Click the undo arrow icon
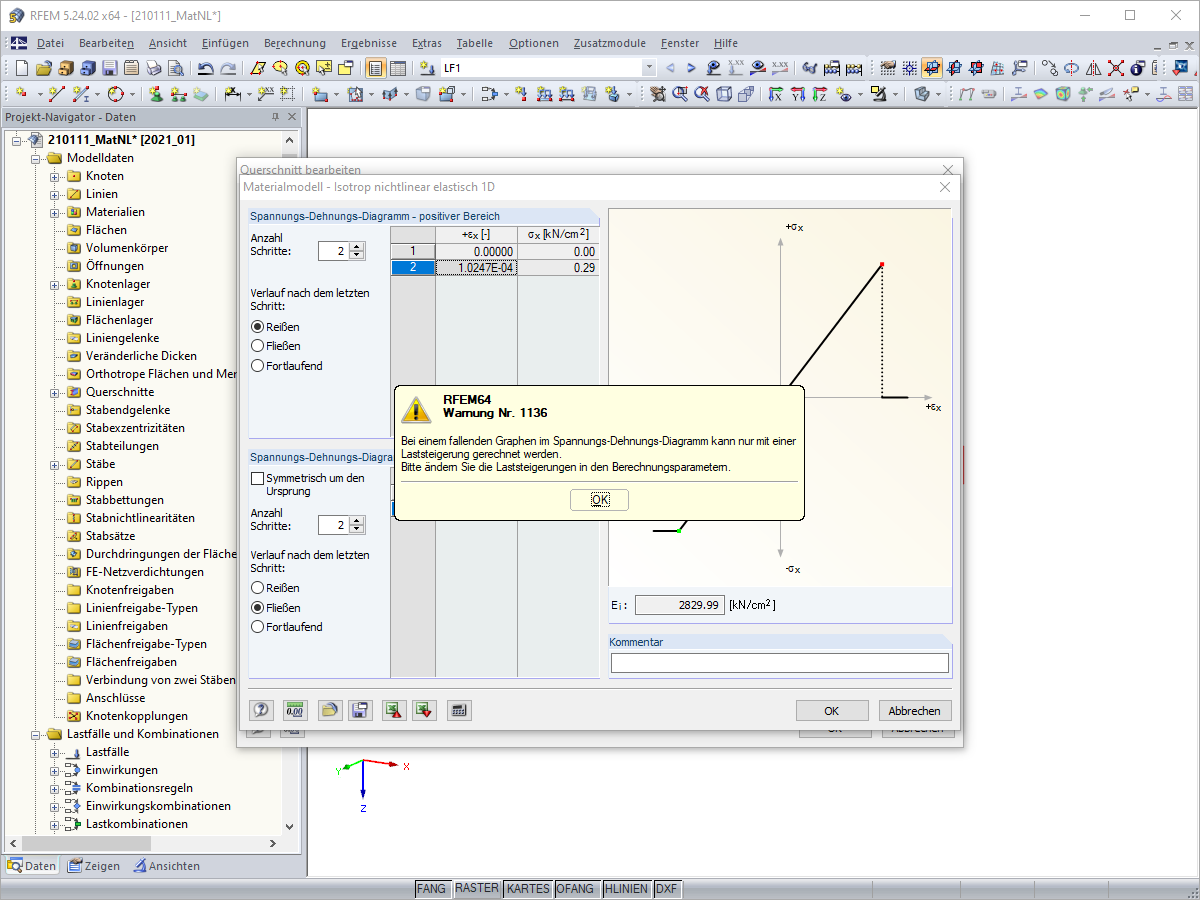Viewport: 1200px width, 900px height. click(205, 68)
